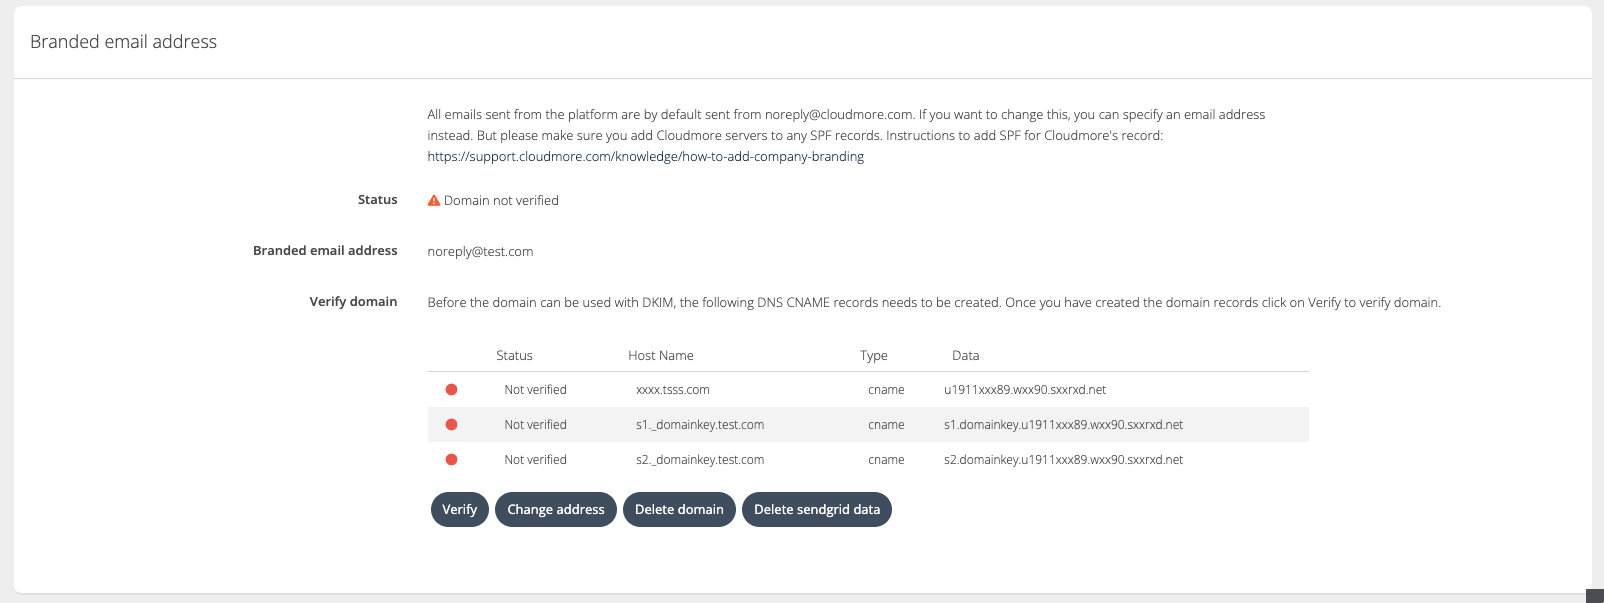Click the Data column header
The image size is (1604, 603).
pyautogui.click(x=965, y=356)
